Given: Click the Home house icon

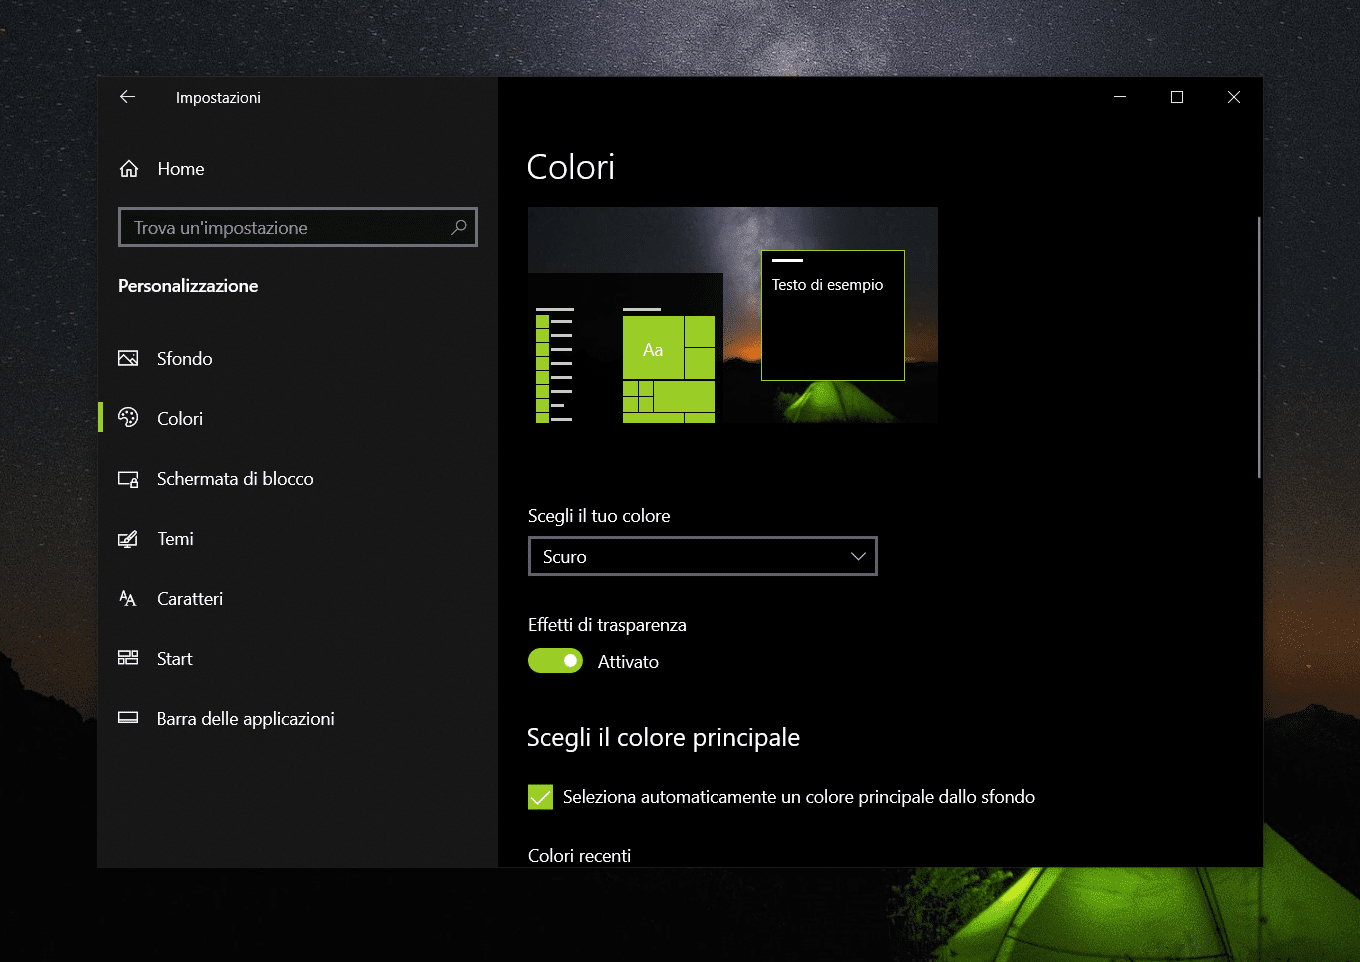Looking at the screenshot, I should (129, 169).
